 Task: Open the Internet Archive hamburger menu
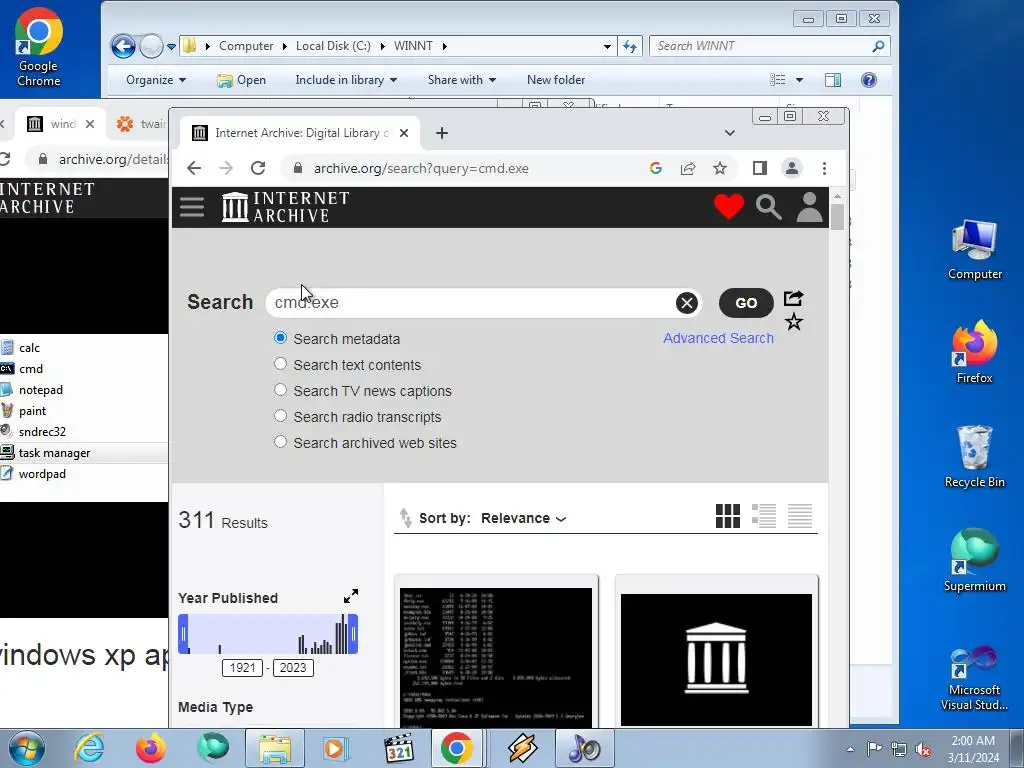(x=192, y=207)
